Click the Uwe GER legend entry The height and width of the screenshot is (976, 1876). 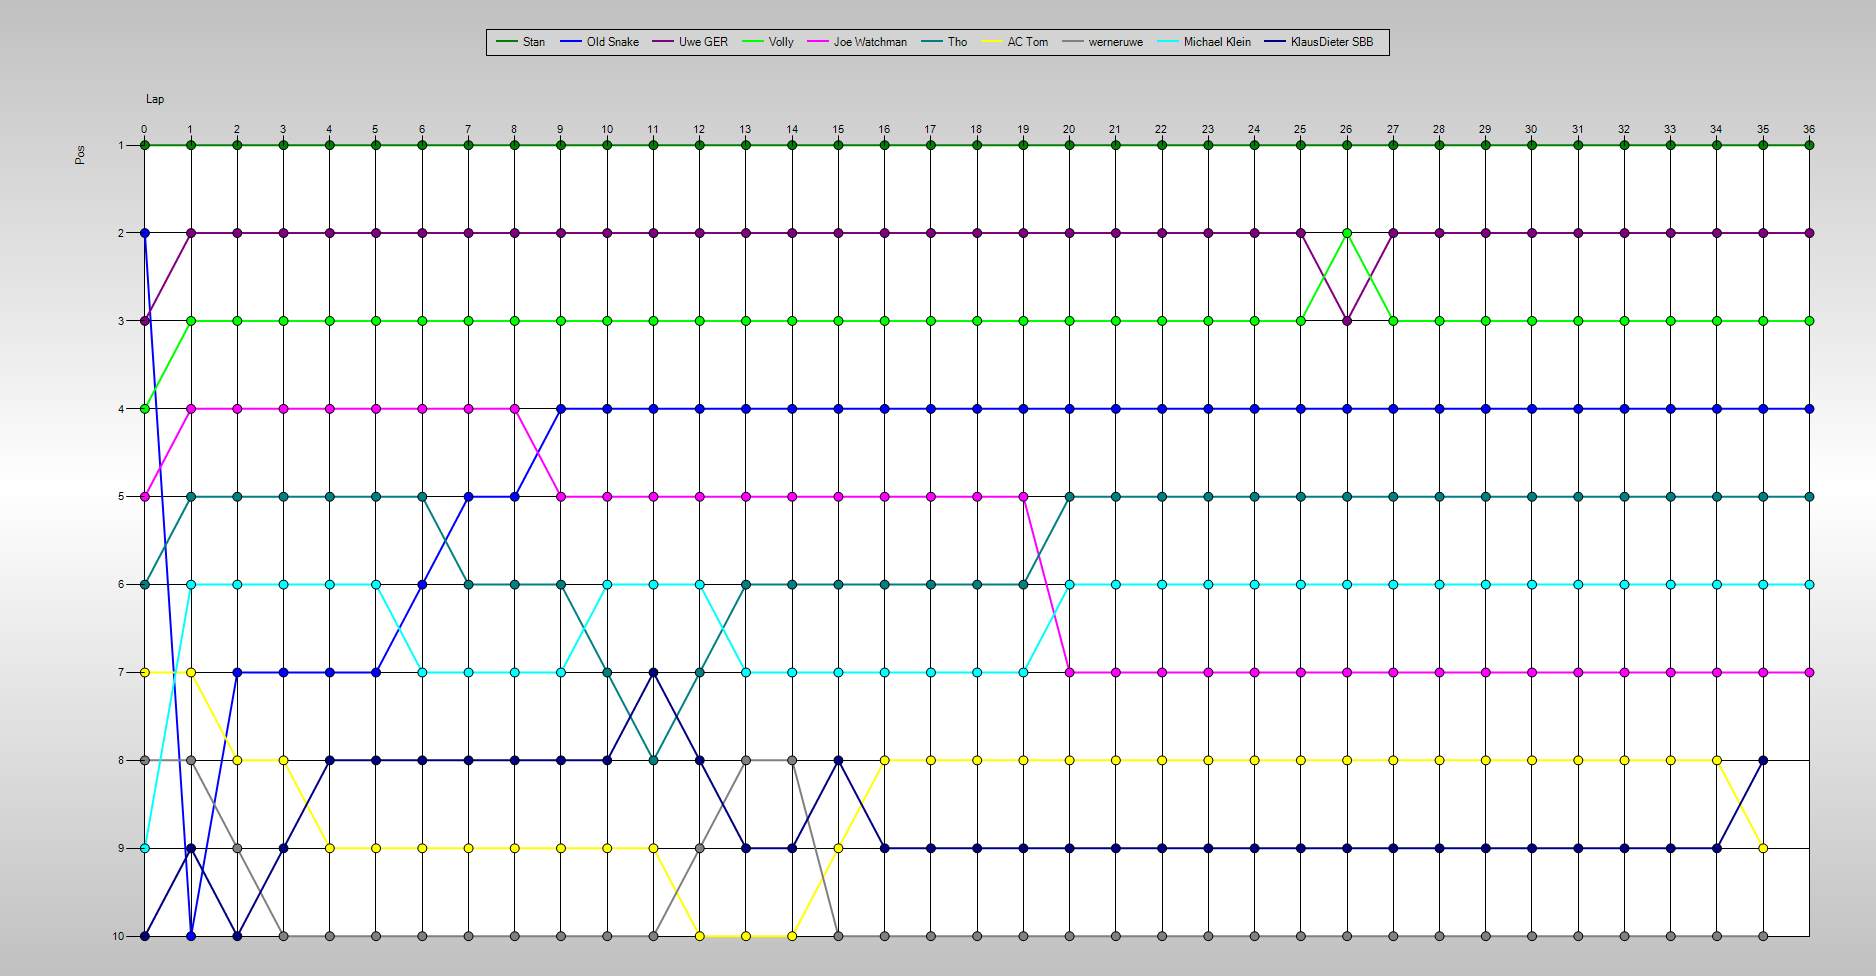click(690, 42)
